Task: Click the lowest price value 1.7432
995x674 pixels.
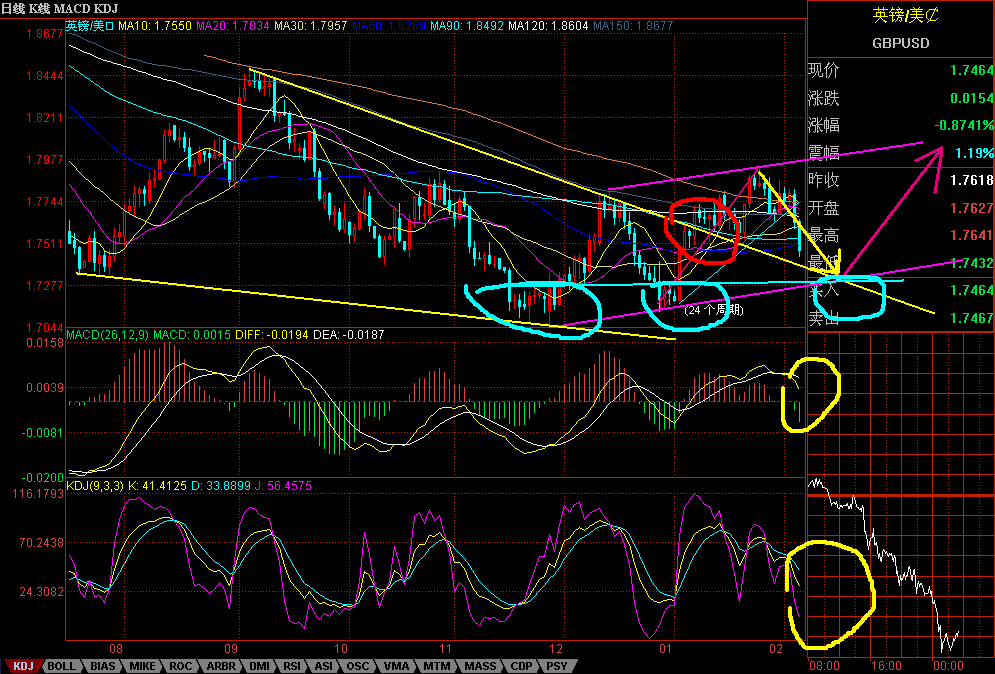Action: pos(972,263)
